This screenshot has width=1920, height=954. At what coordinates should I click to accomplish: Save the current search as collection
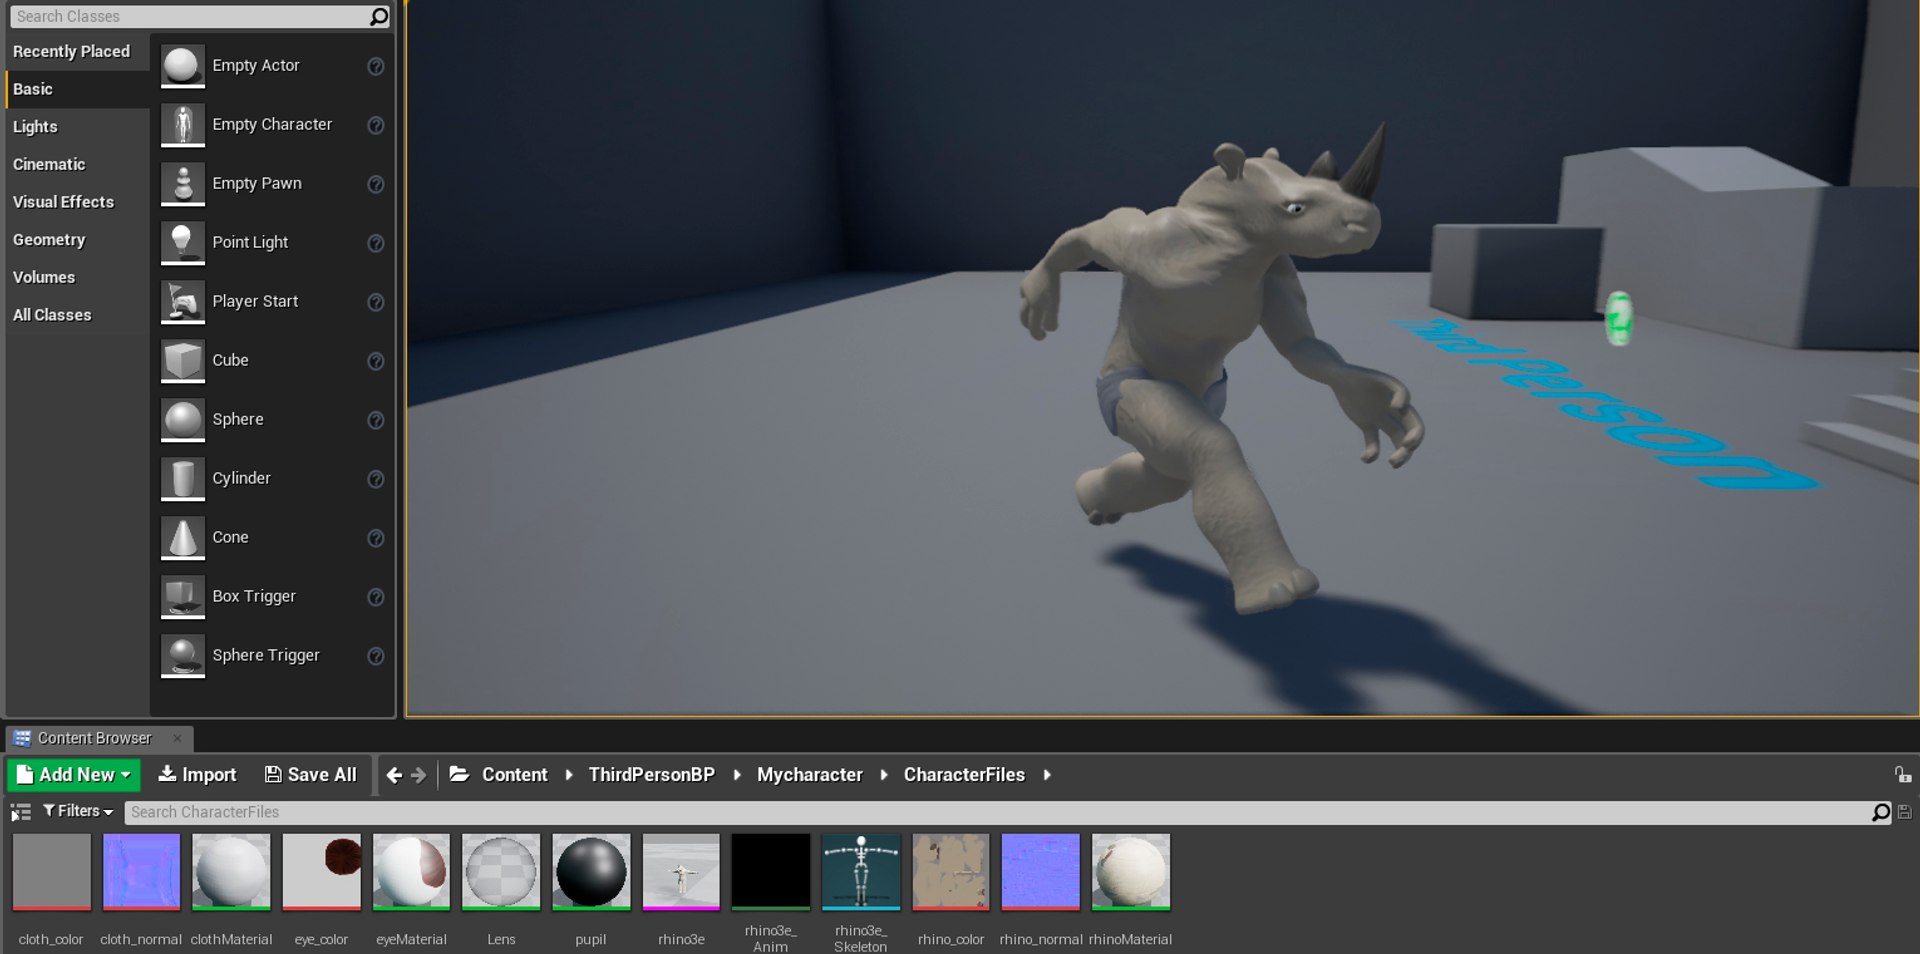coord(1905,813)
